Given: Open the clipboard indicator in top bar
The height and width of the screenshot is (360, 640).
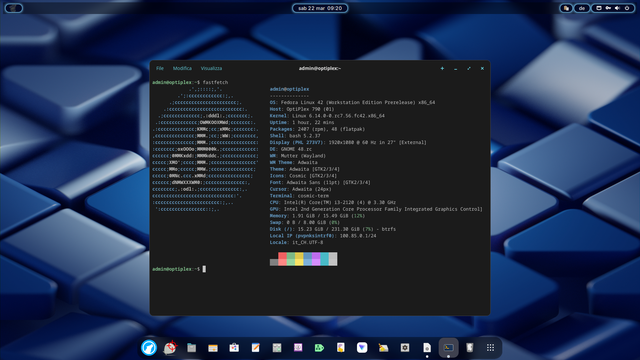Looking at the screenshot, I should coord(566,8).
